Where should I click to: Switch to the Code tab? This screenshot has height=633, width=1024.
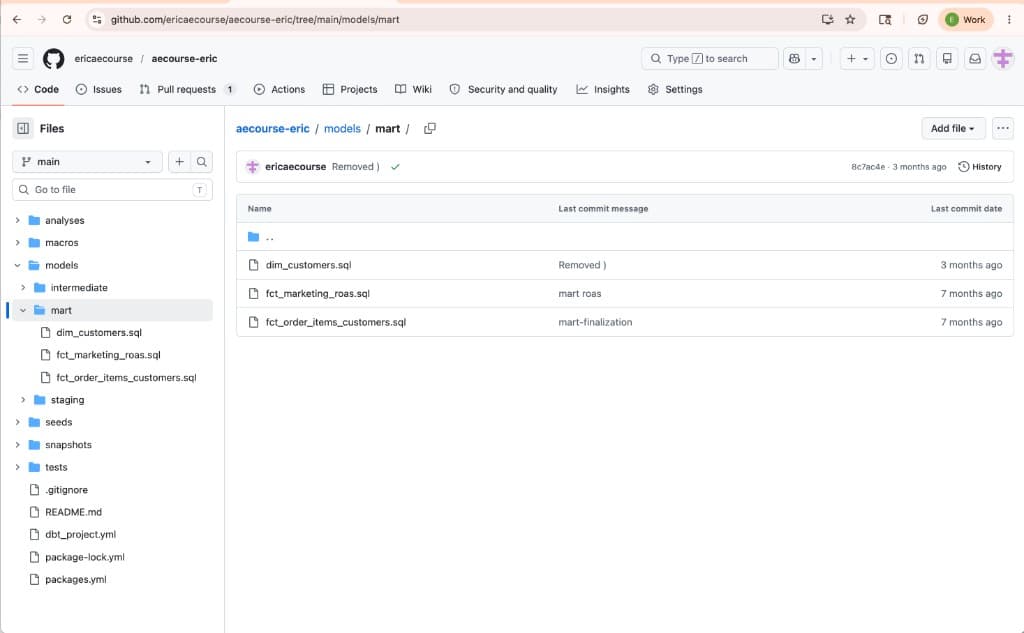38,89
